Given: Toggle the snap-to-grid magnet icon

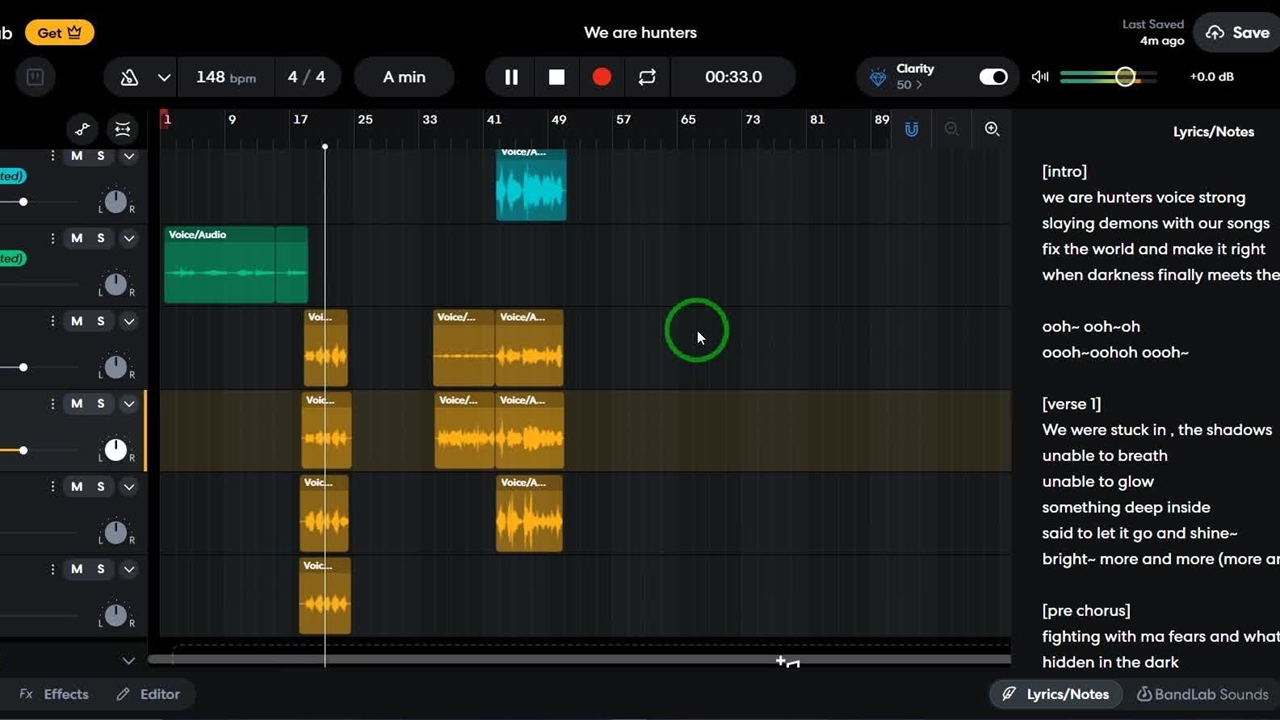Looking at the screenshot, I should coord(911,129).
